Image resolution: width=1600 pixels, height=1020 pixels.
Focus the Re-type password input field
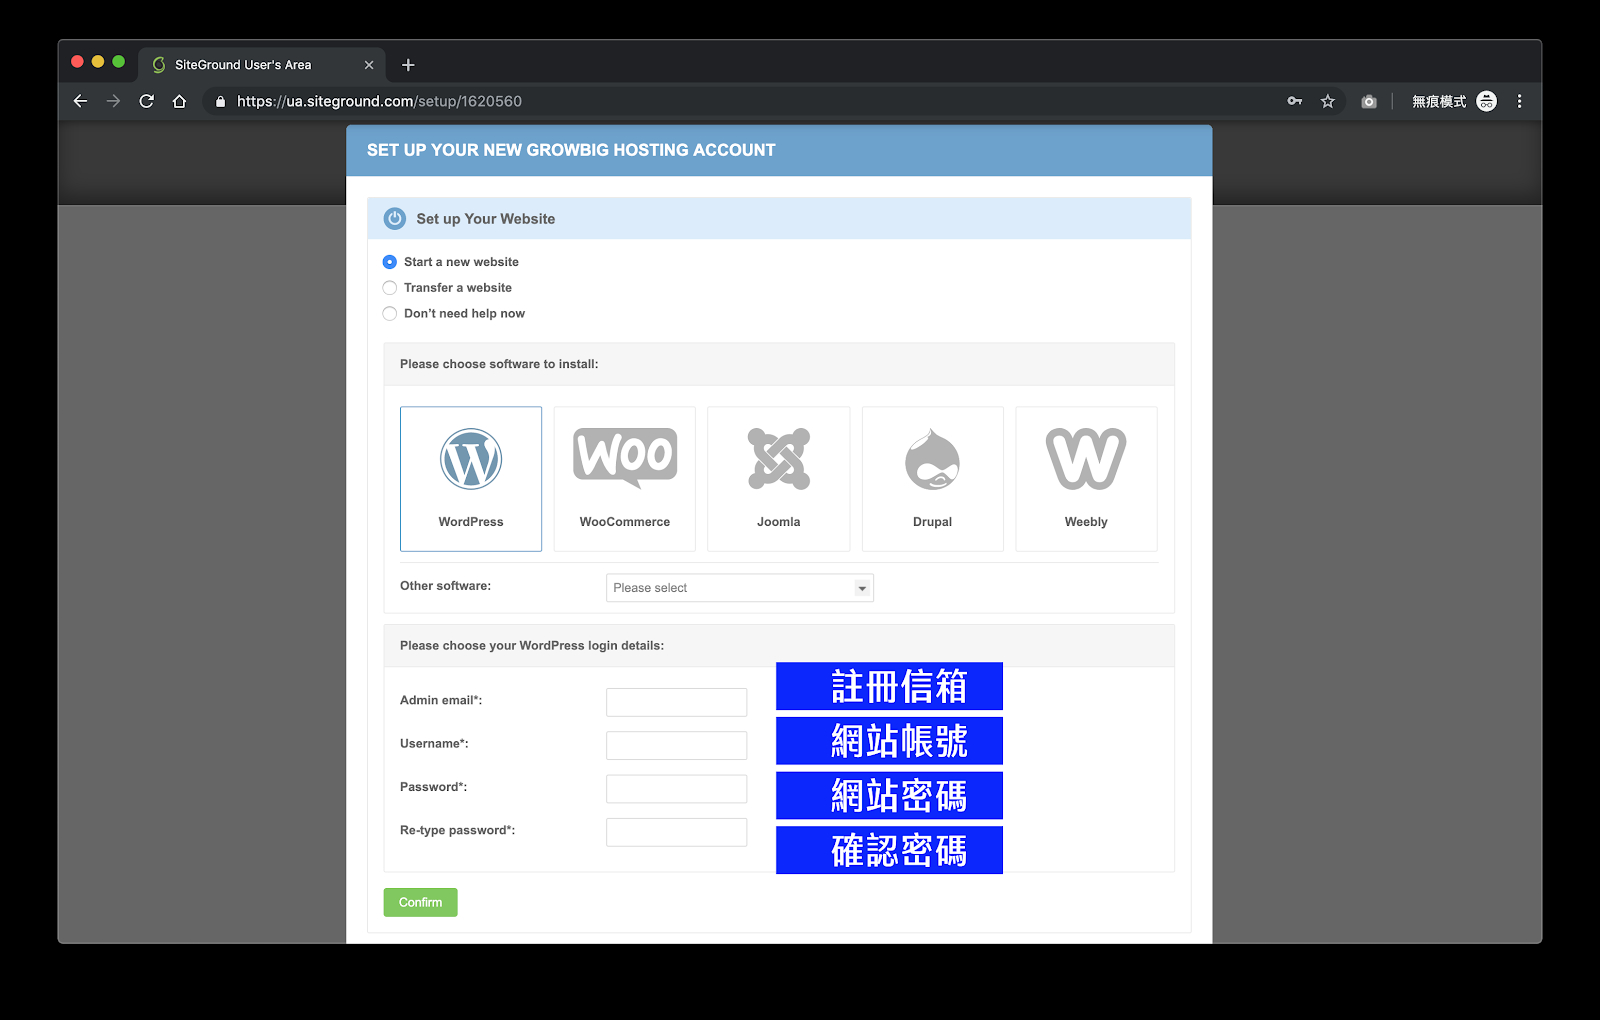pos(677,832)
